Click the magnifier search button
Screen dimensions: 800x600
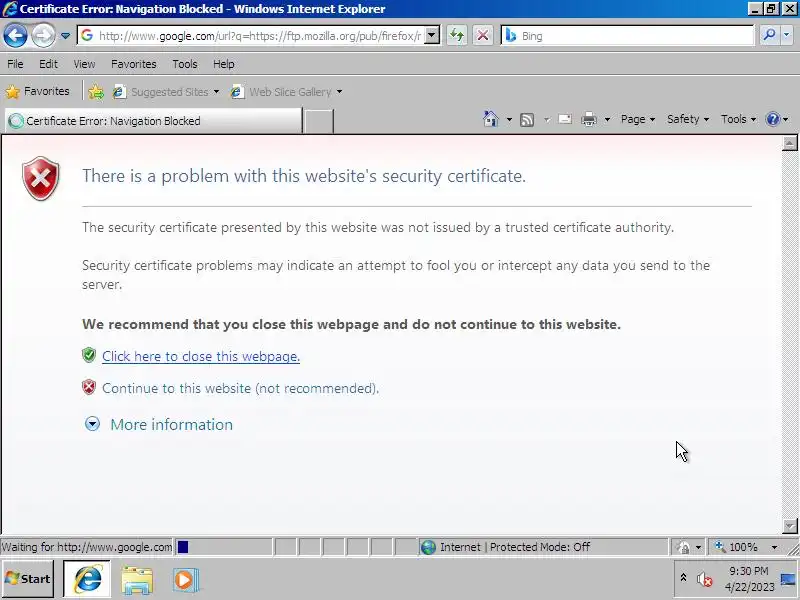[769, 36]
